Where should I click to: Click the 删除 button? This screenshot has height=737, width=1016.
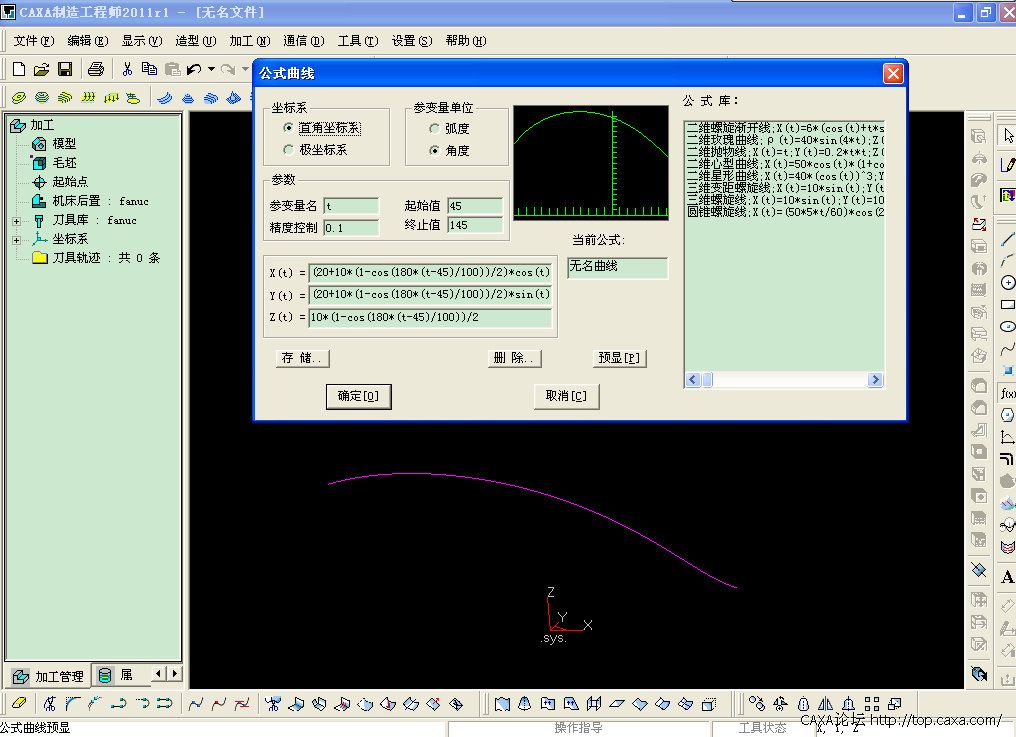(514, 358)
